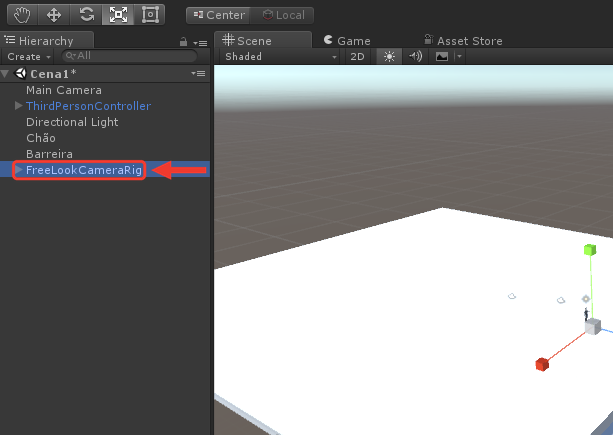
Task: Click the red X-axis scale handle
Action: [x=542, y=364]
